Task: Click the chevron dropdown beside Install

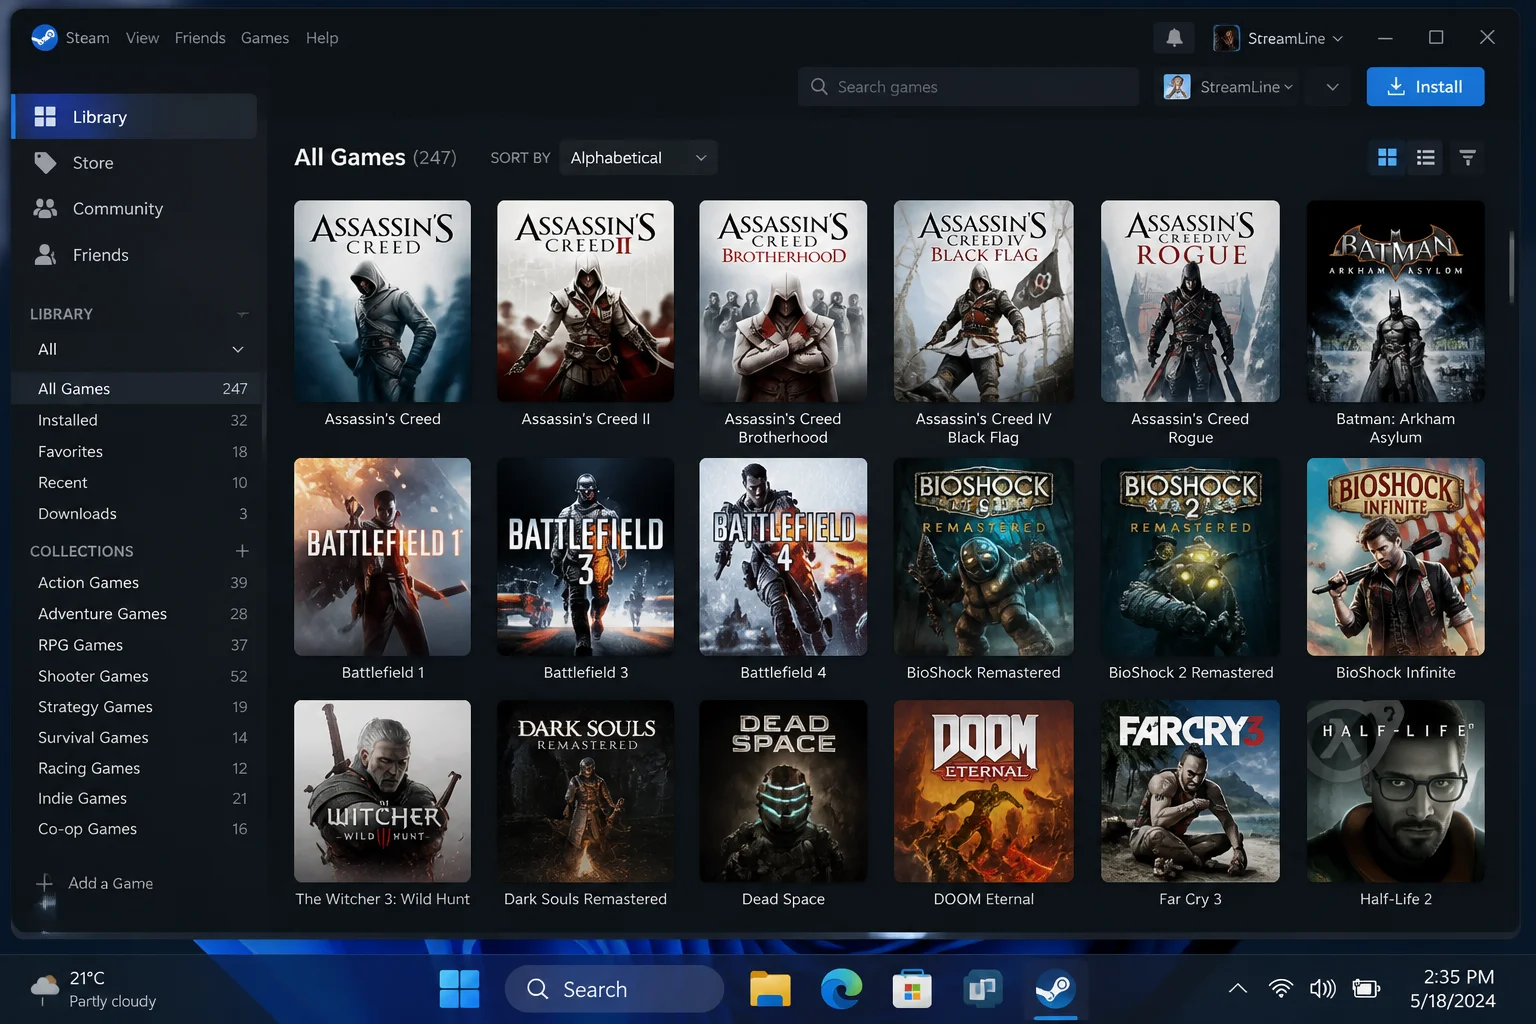Action: point(1332,87)
